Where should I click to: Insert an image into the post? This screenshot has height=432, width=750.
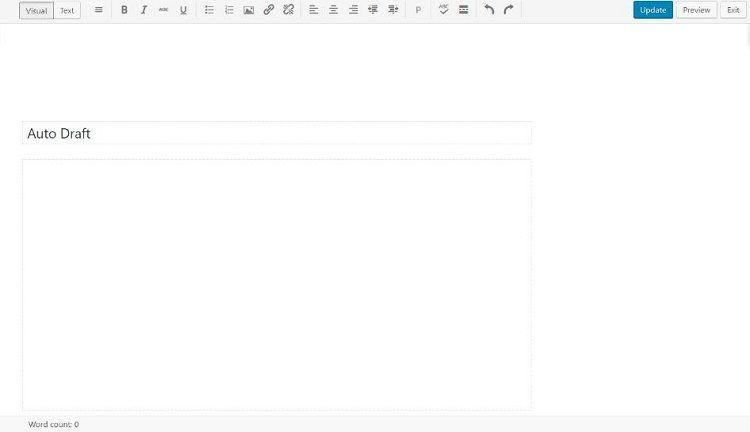click(249, 10)
